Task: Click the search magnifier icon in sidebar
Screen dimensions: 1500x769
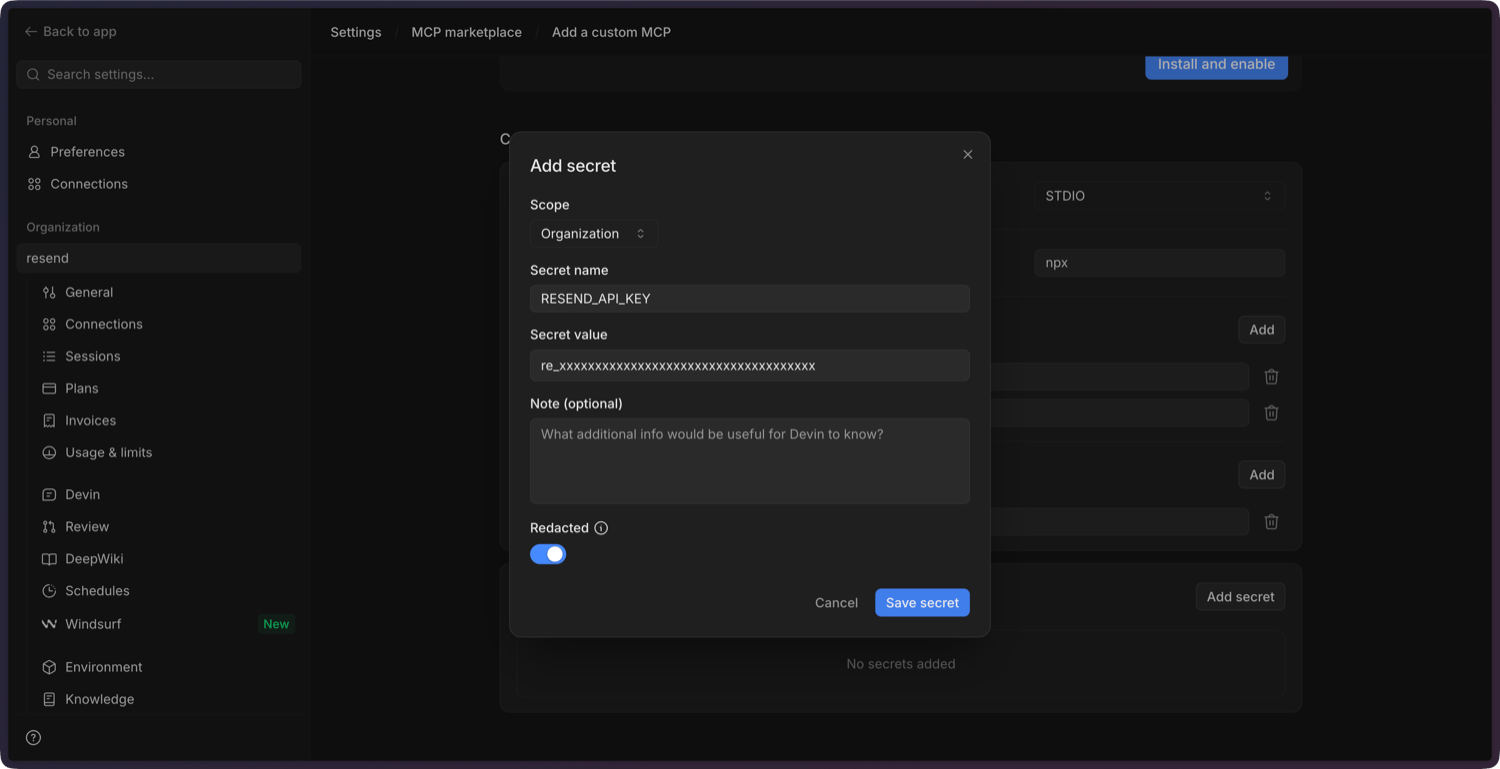Action: [x=34, y=75]
